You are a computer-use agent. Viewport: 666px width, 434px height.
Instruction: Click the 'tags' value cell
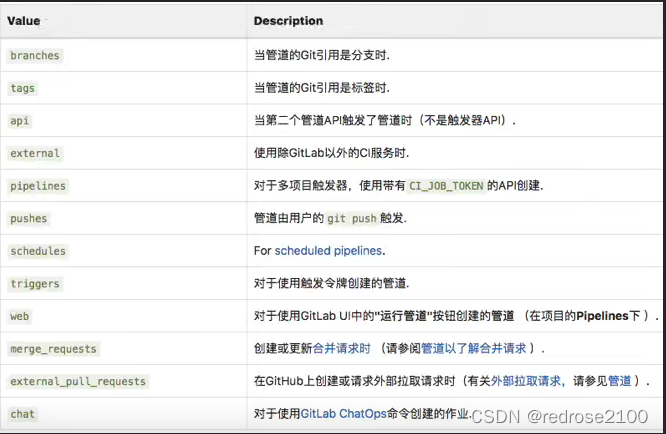pos(23,88)
